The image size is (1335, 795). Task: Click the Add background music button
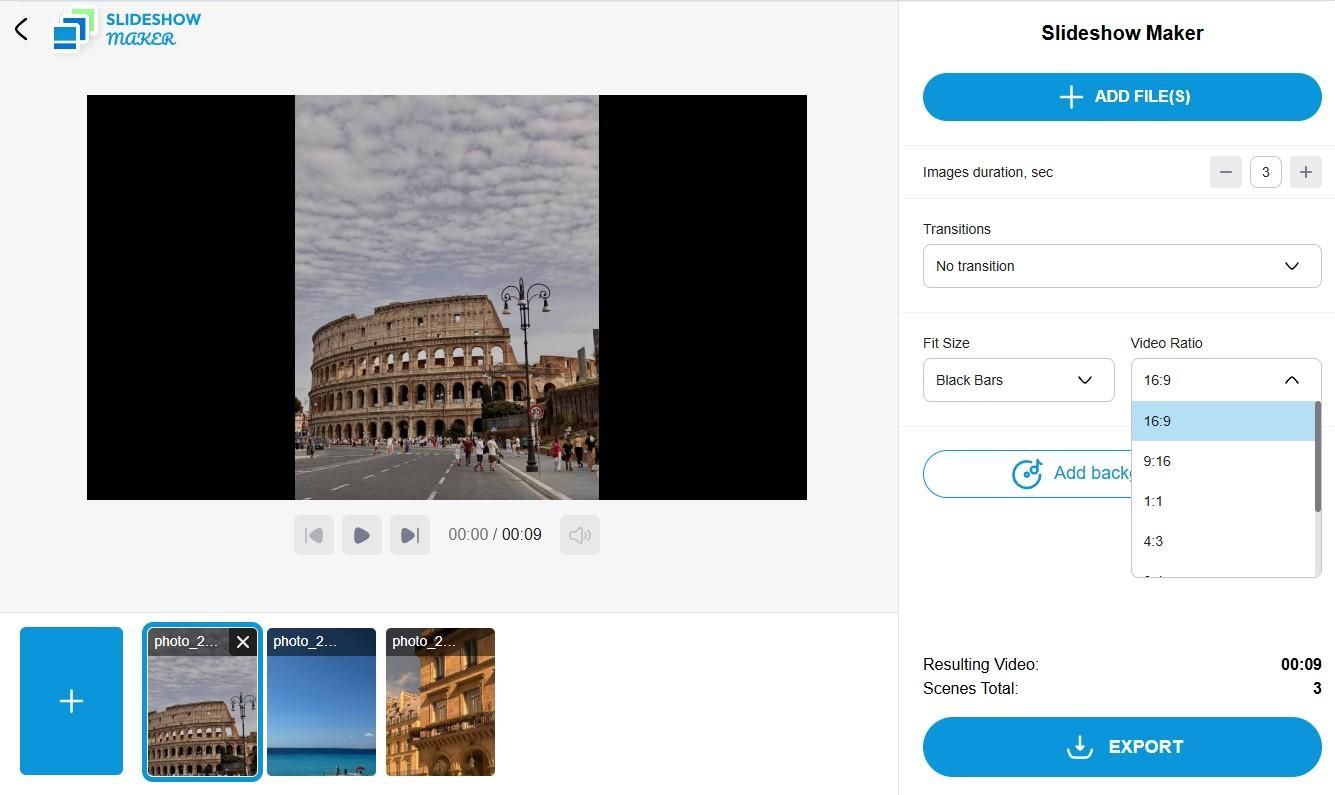(x=1027, y=473)
